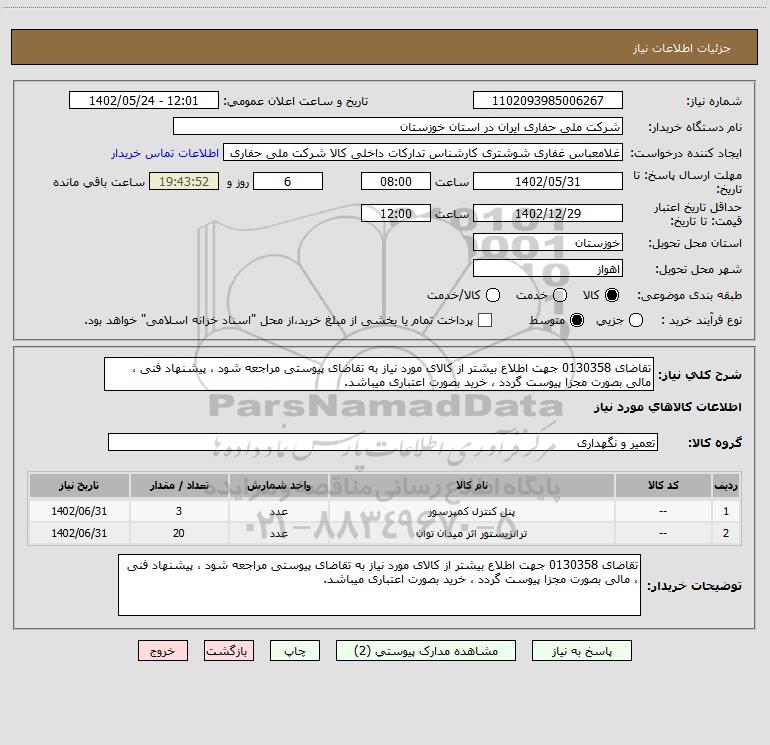This screenshot has height=745, width=770.
Task: Click the بازگشت back button
Action: coord(229,651)
